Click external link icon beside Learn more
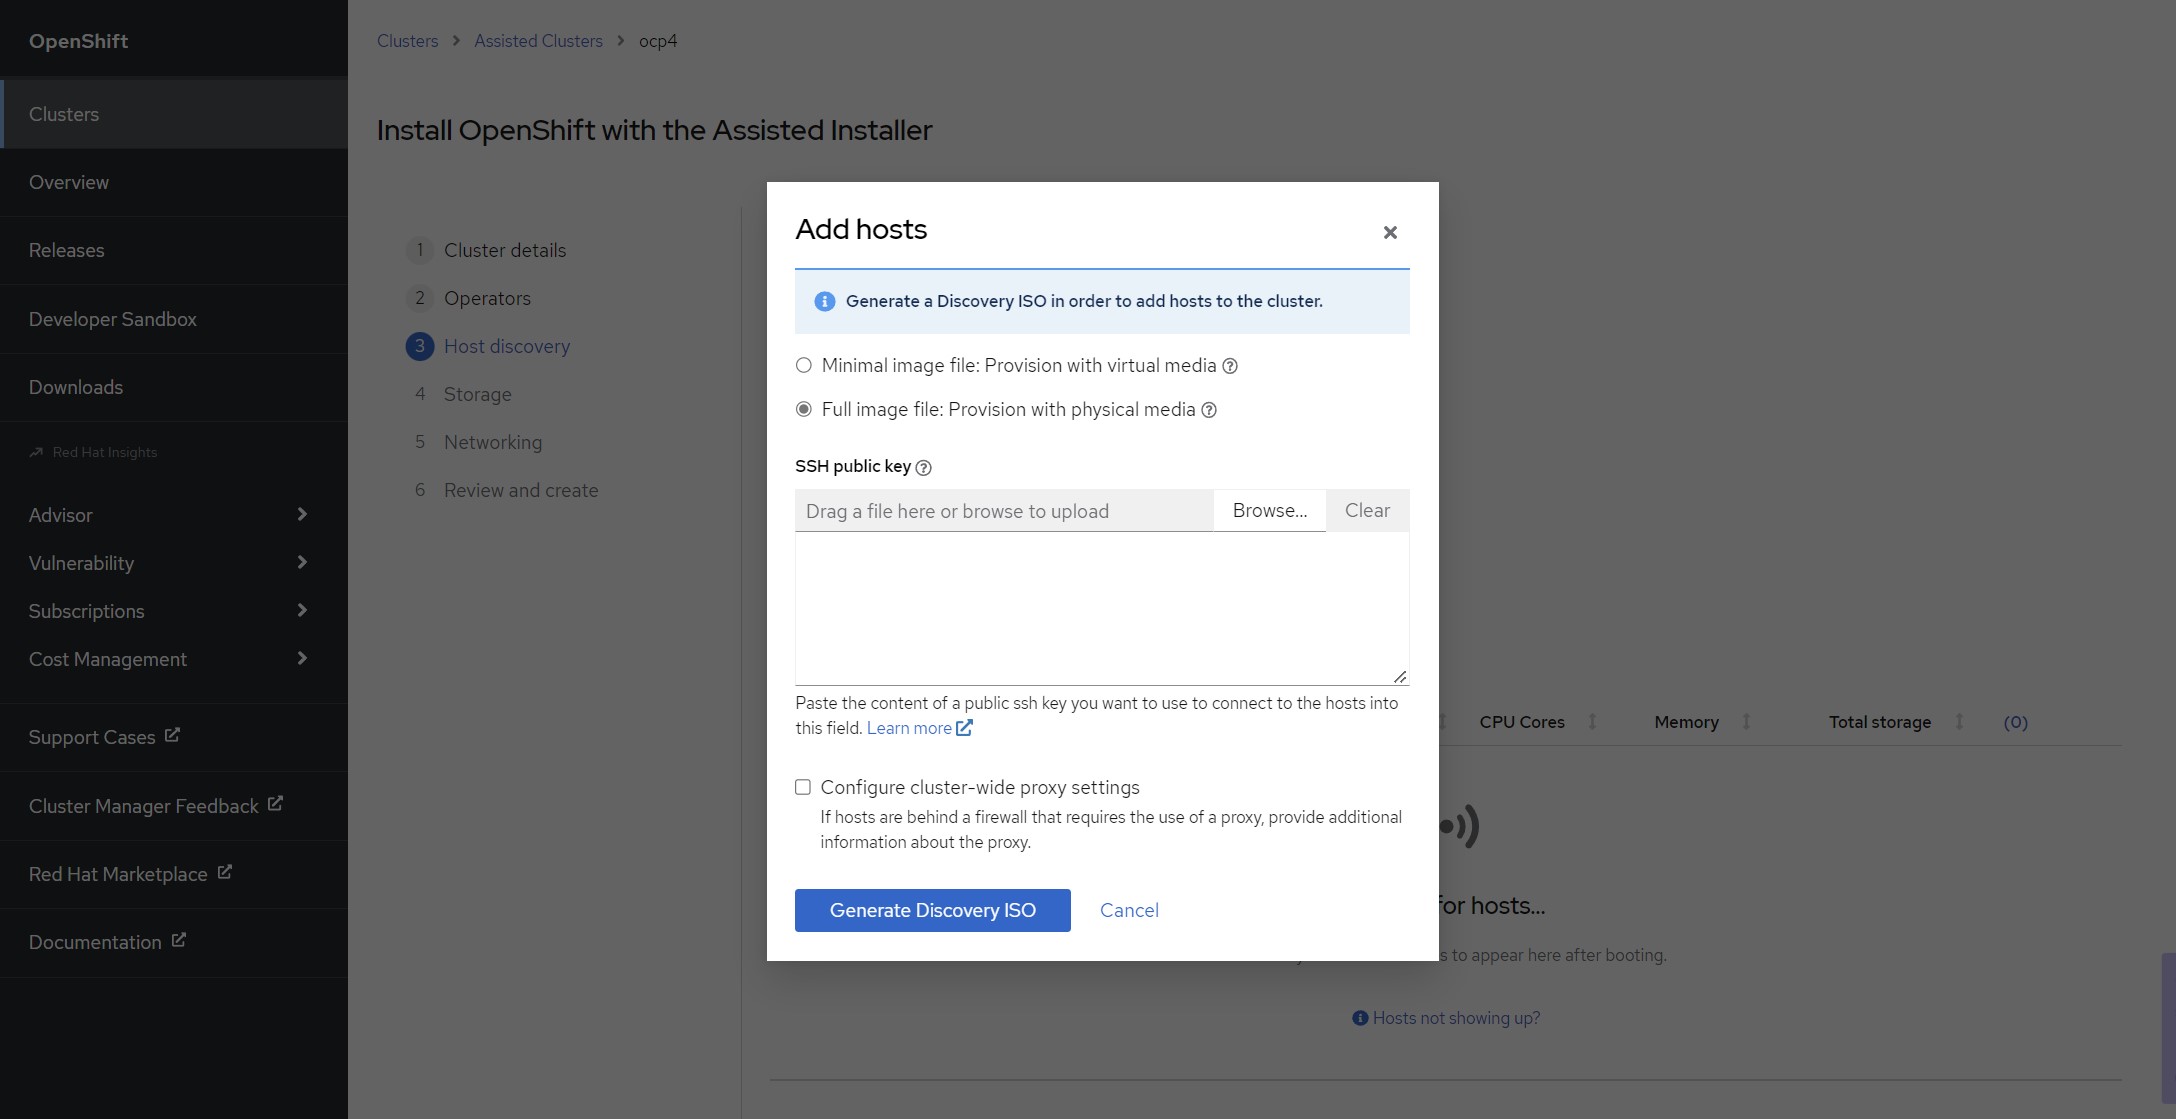 (x=964, y=728)
